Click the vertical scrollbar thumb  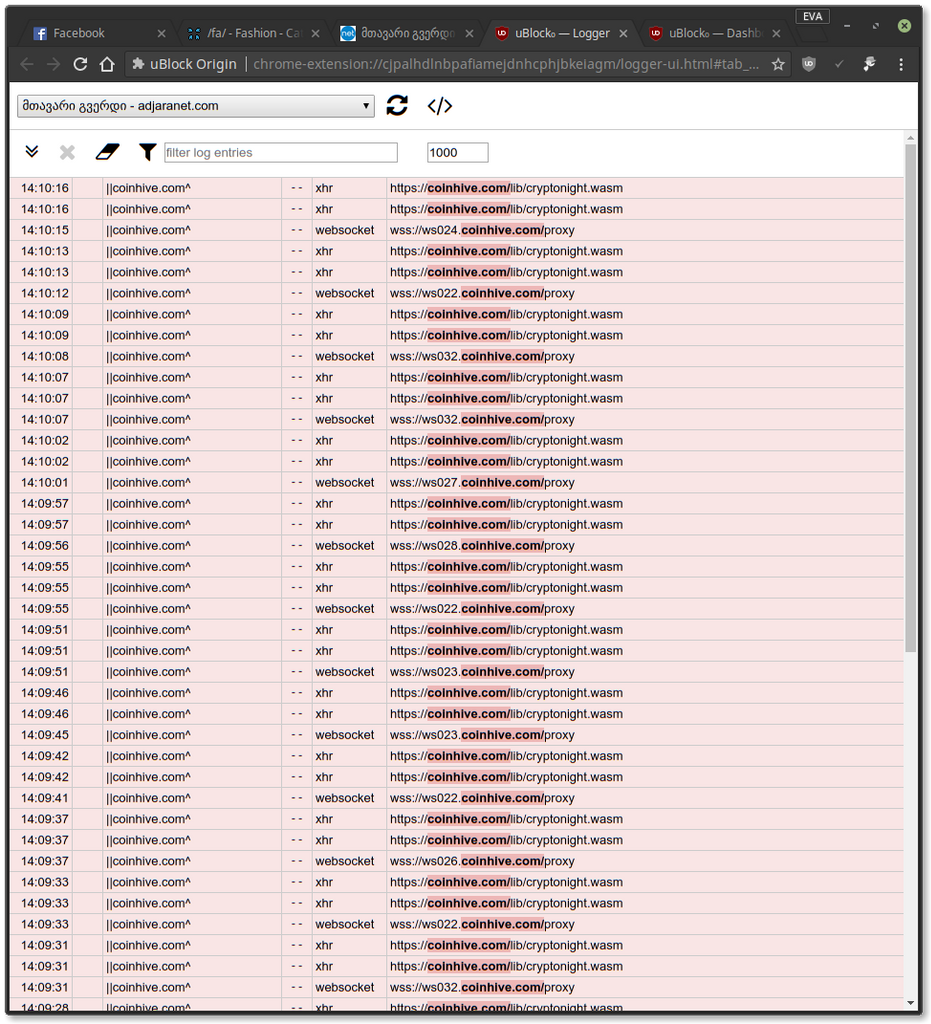(910, 397)
